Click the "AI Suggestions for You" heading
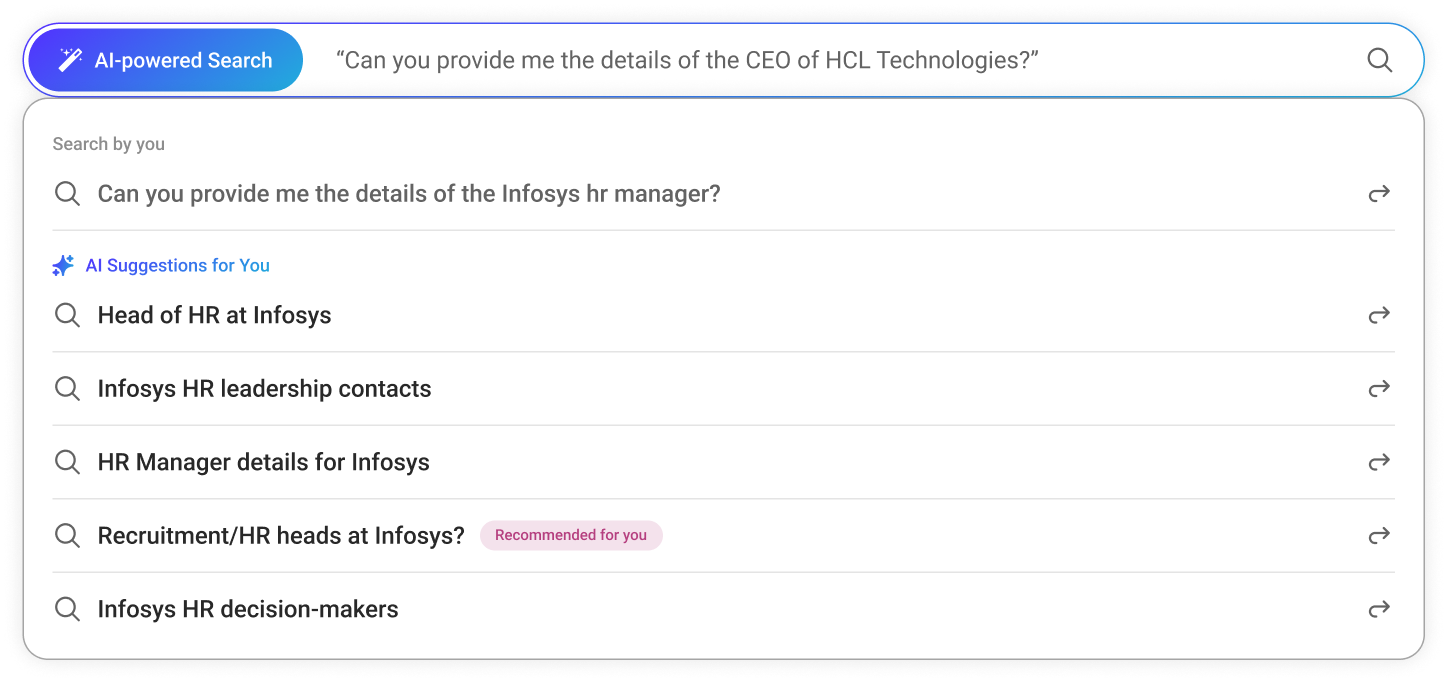Screen dimensions: 1448x683 coord(178,266)
